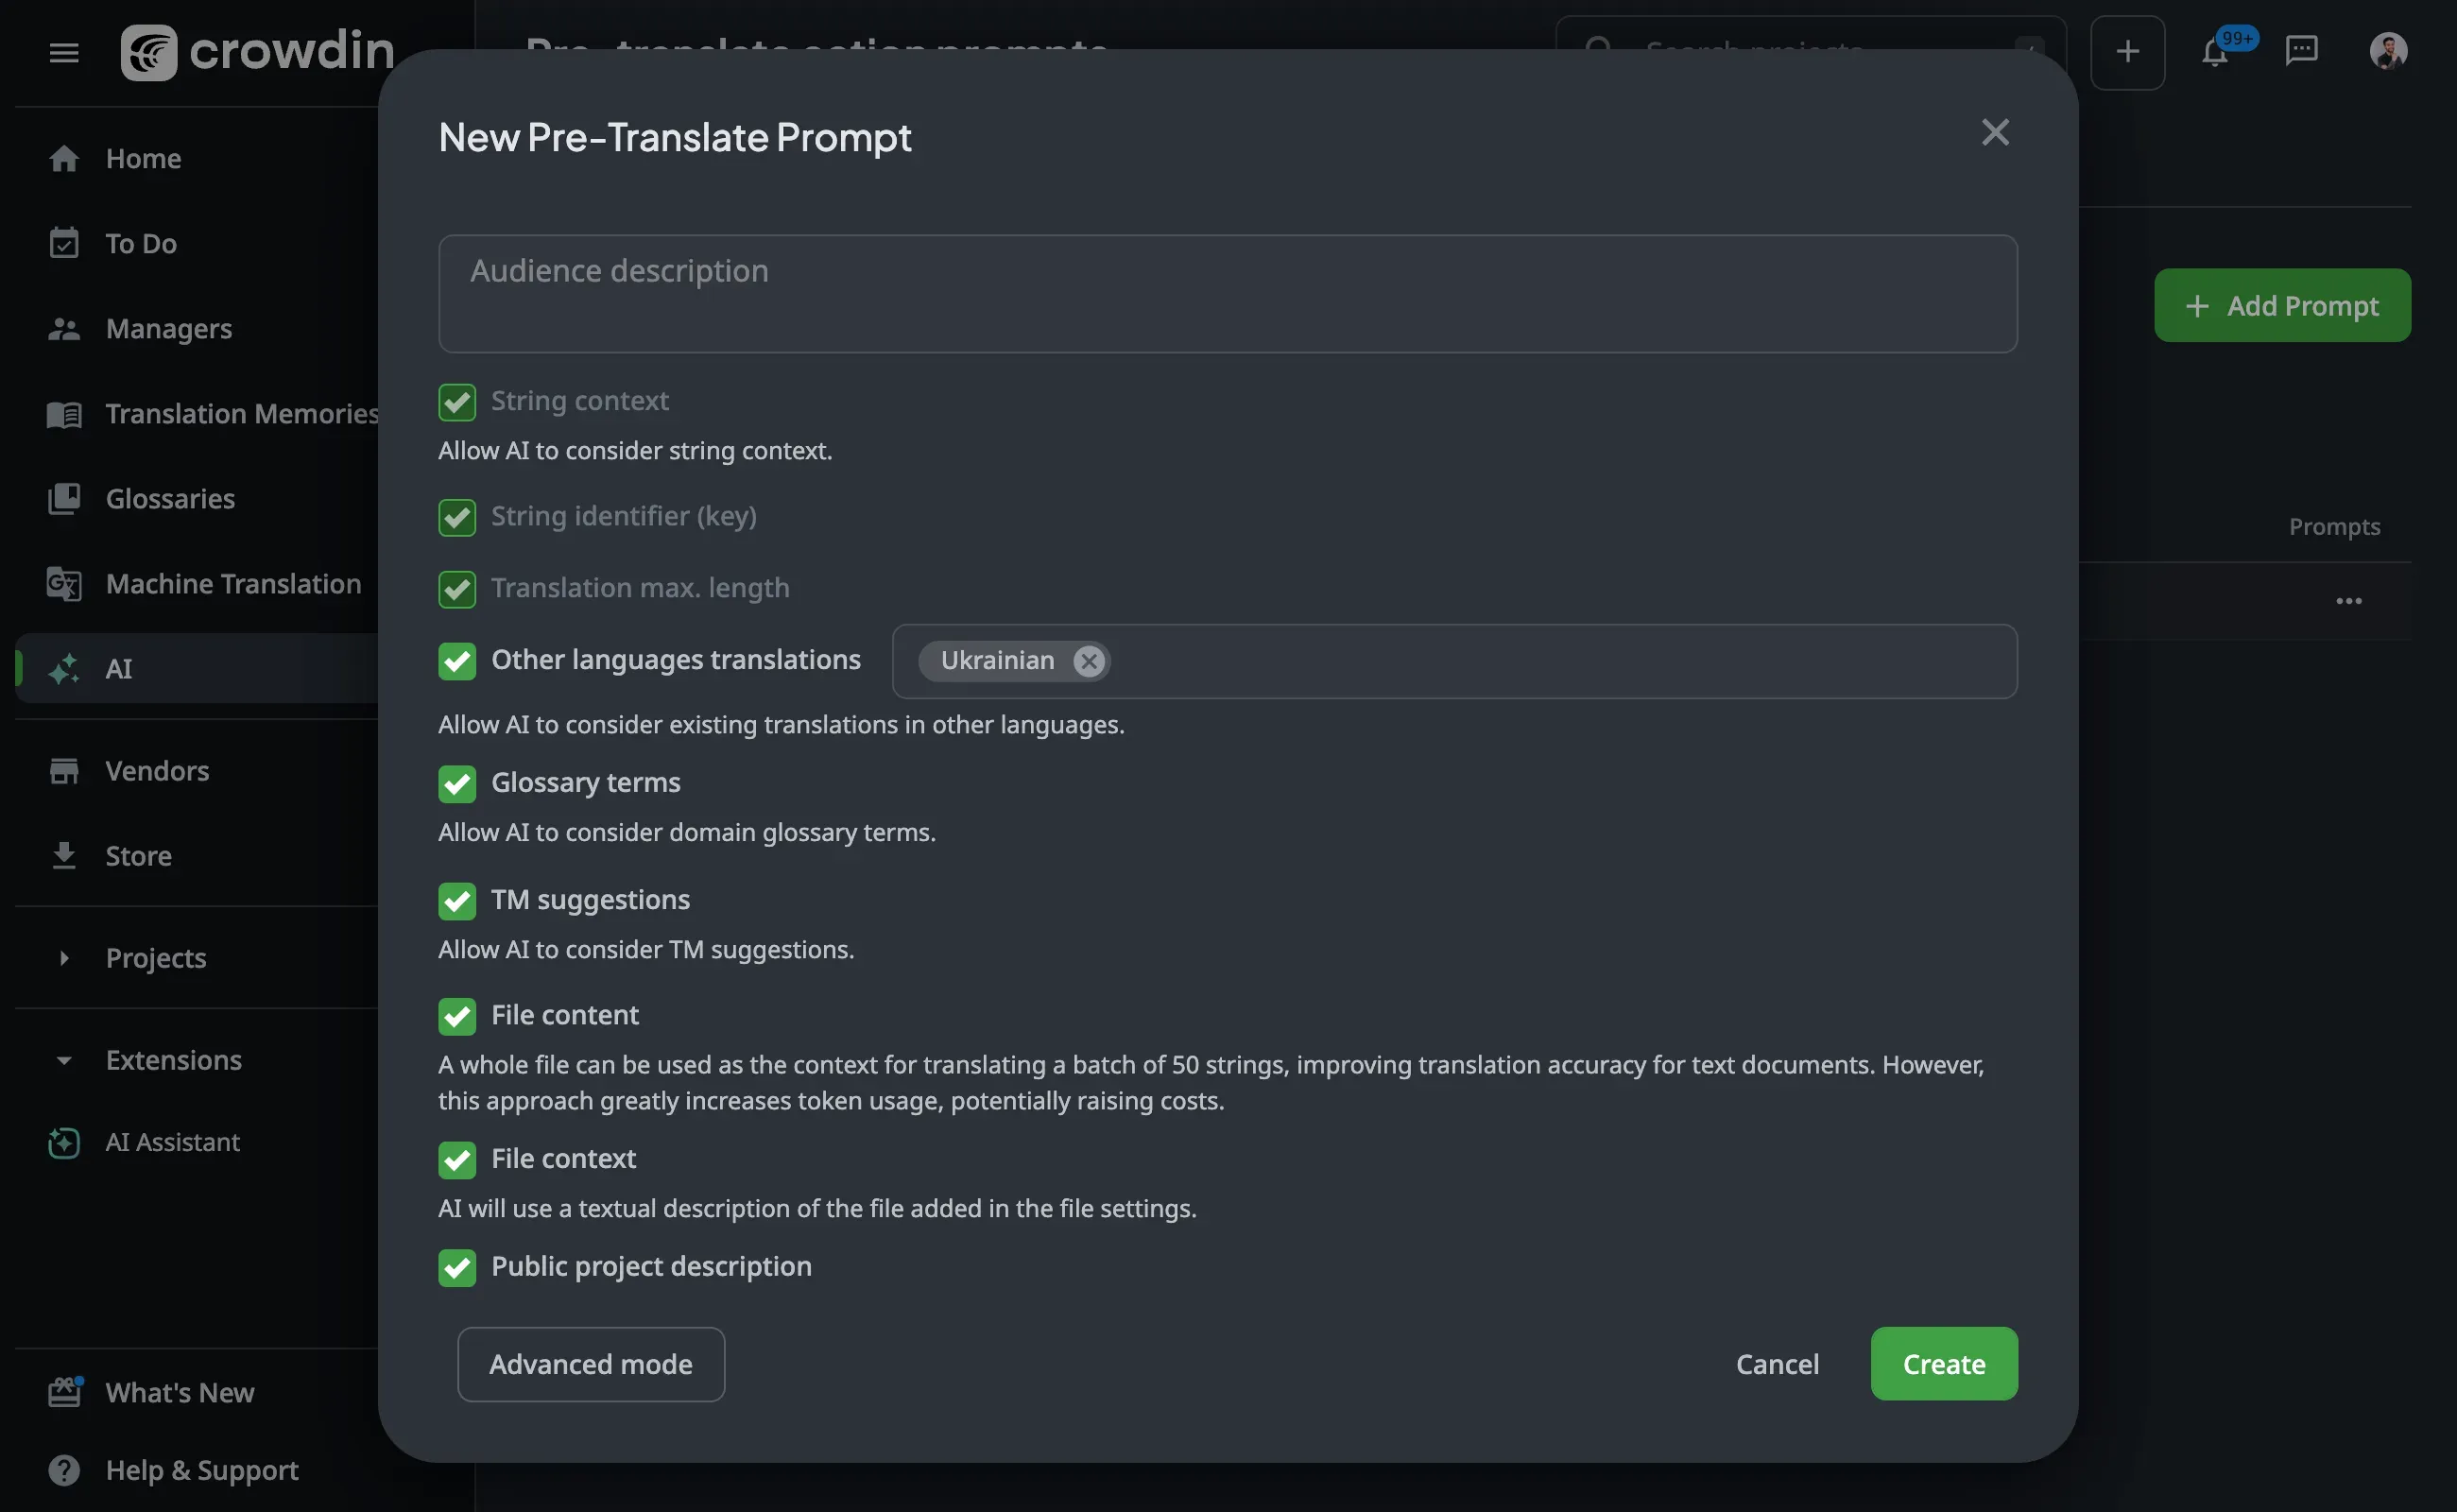The width and height of the screenshot is (2457, 1512).
Task: Disable the TM suggestions checkbox
Action: click(x=457, y=901)
